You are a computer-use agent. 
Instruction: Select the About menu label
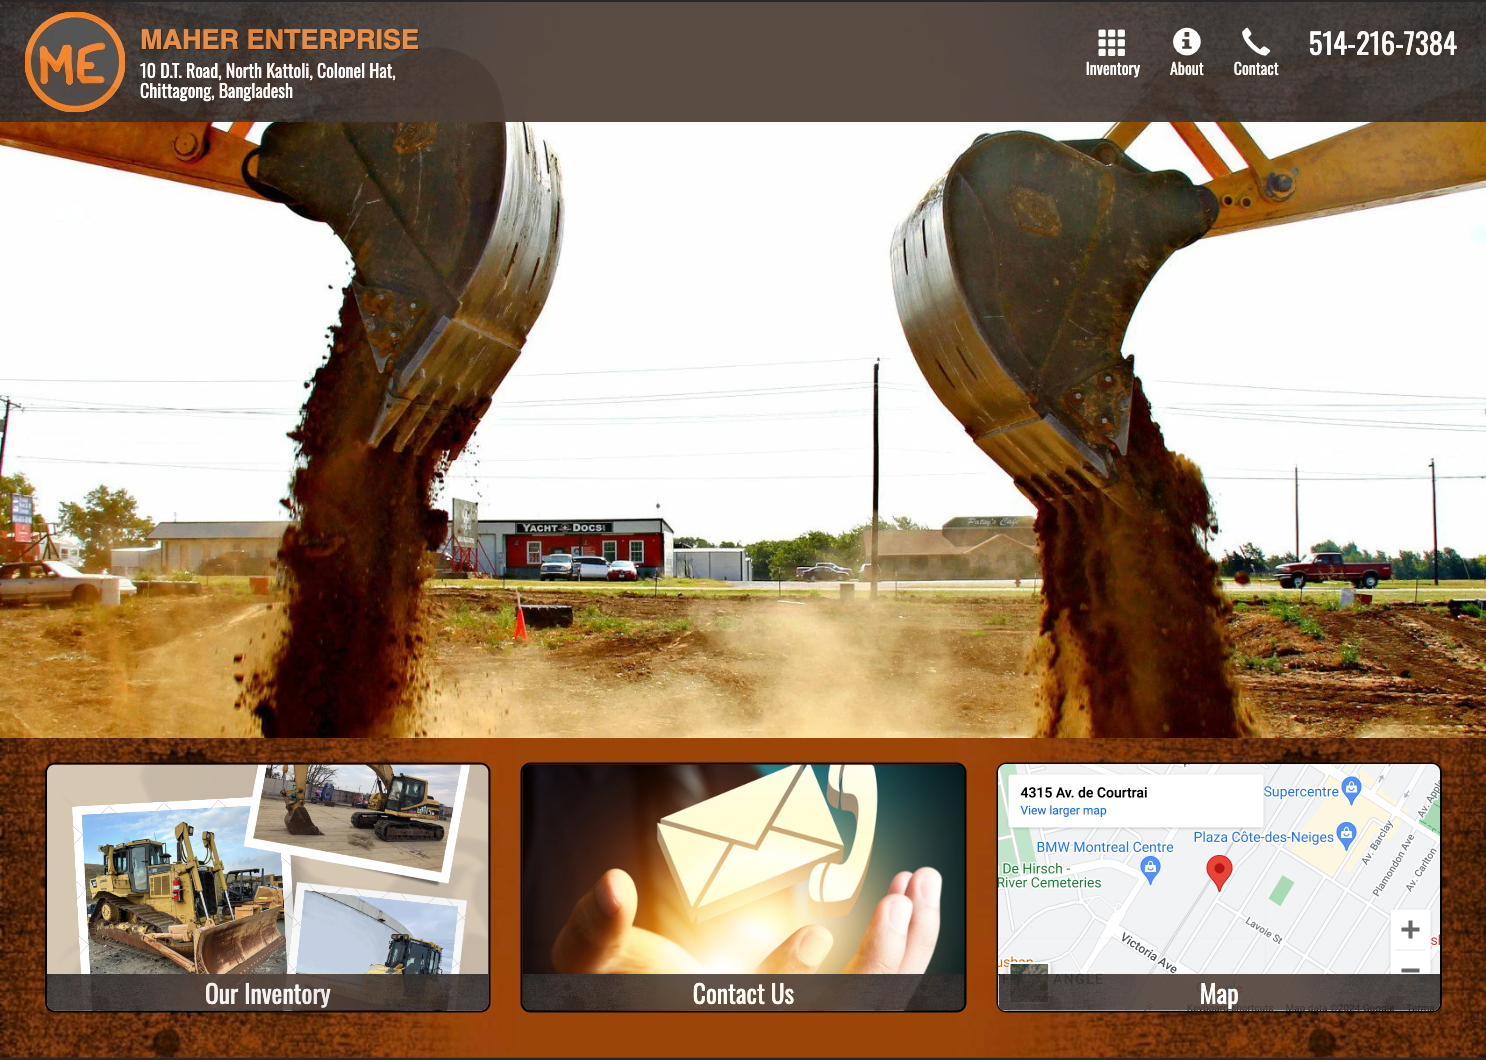1186,69
